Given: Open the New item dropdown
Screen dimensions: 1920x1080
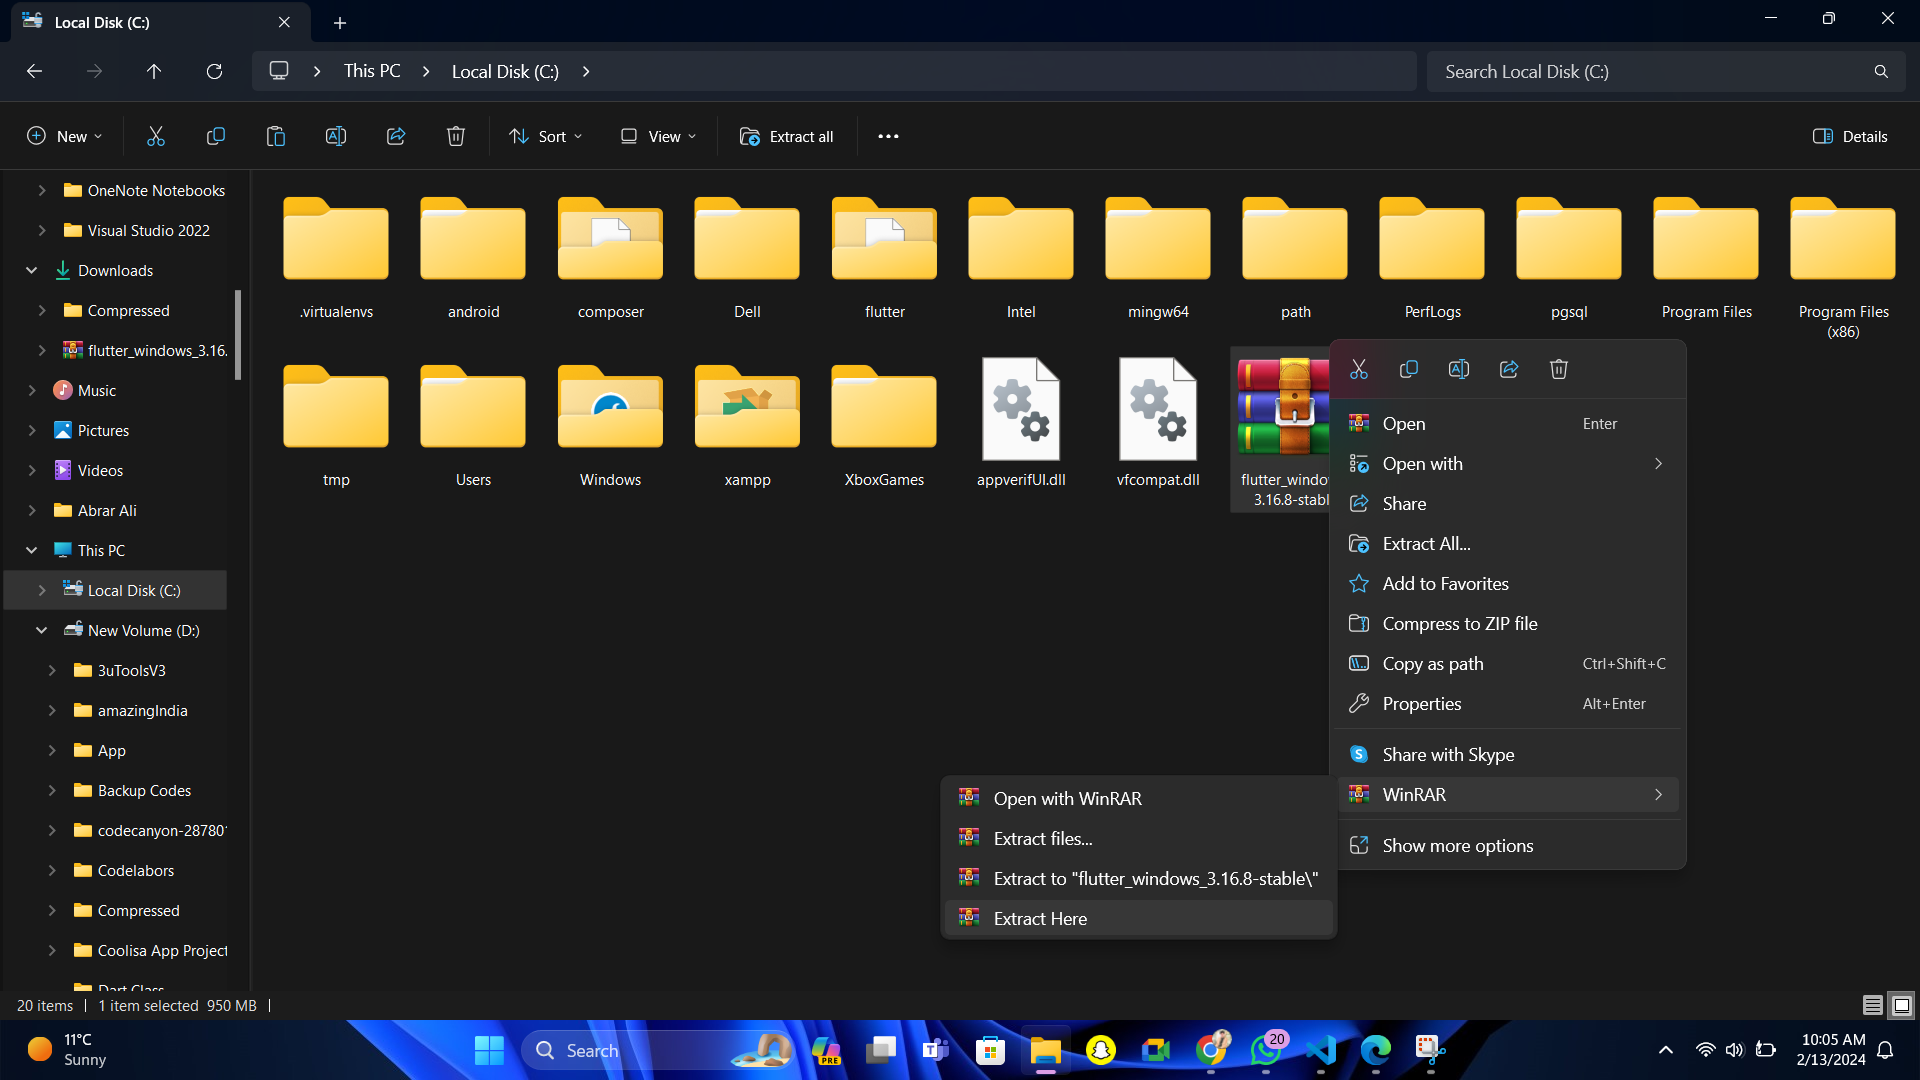Looking at the screenshot, I should (x=64, y=137).
